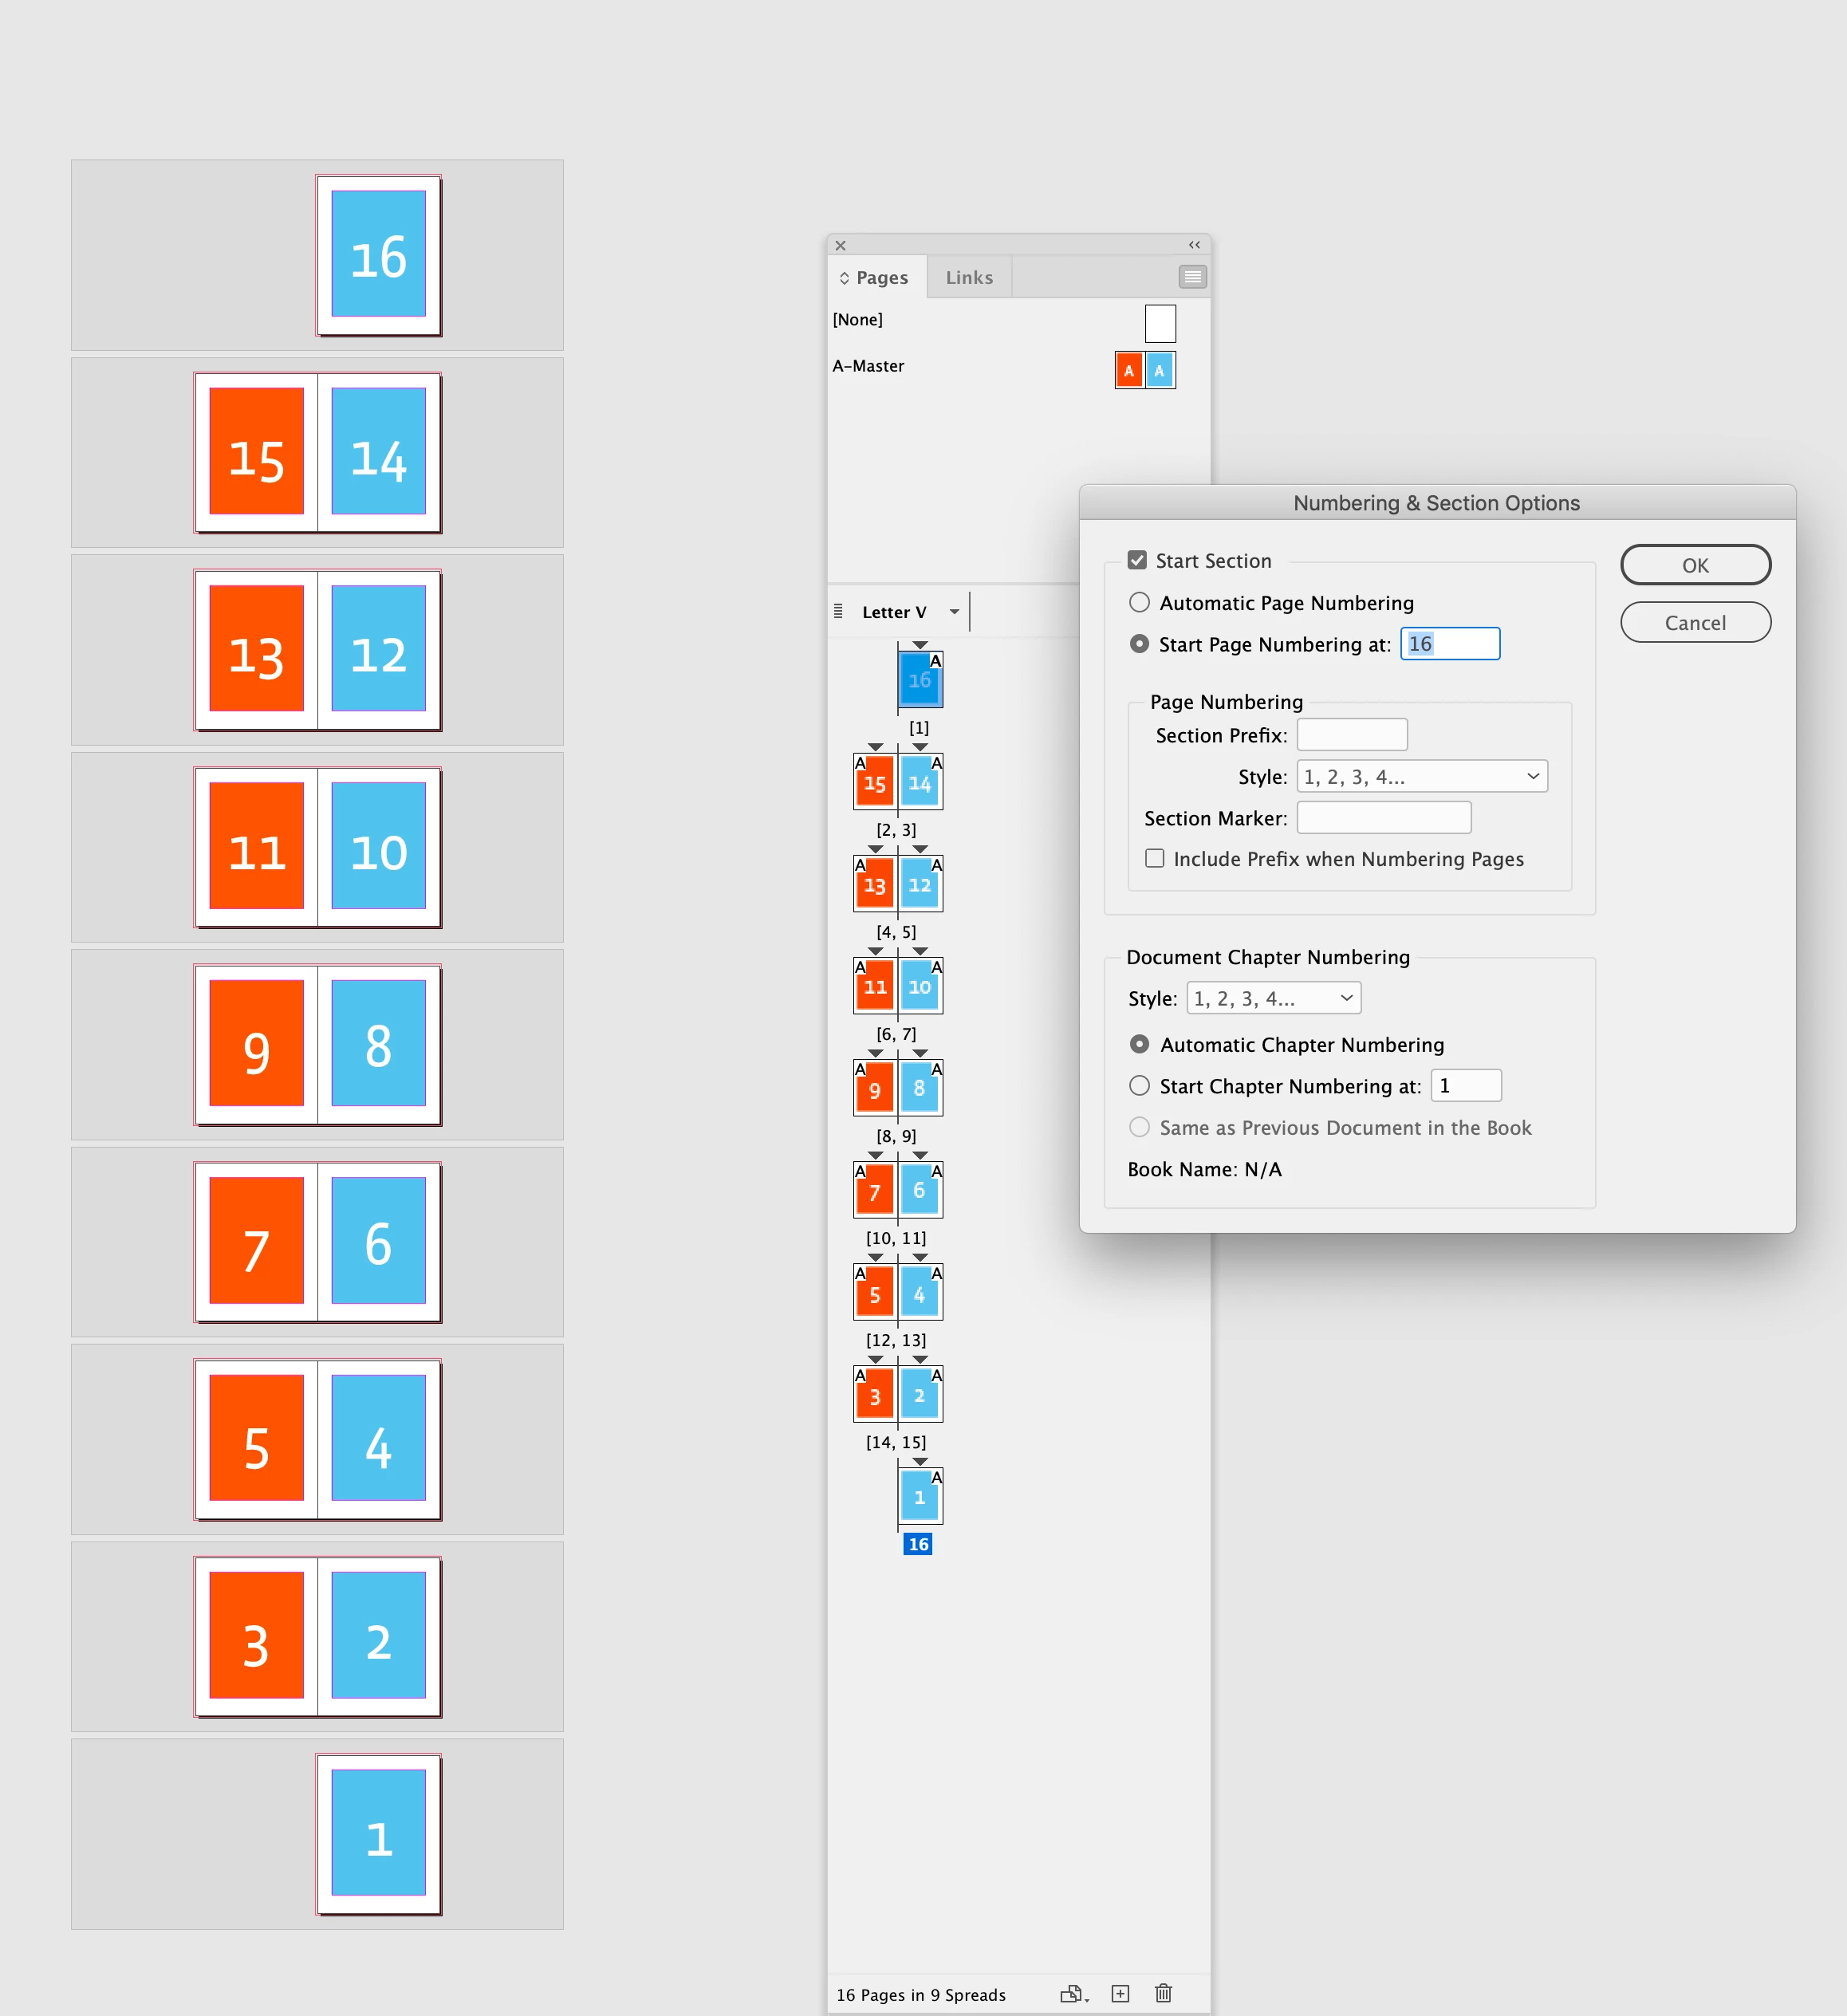This screenshot has width=1847, height=2016.
Task: Uncheck the Start Section checkbox
Action: tap(1137, 560)
